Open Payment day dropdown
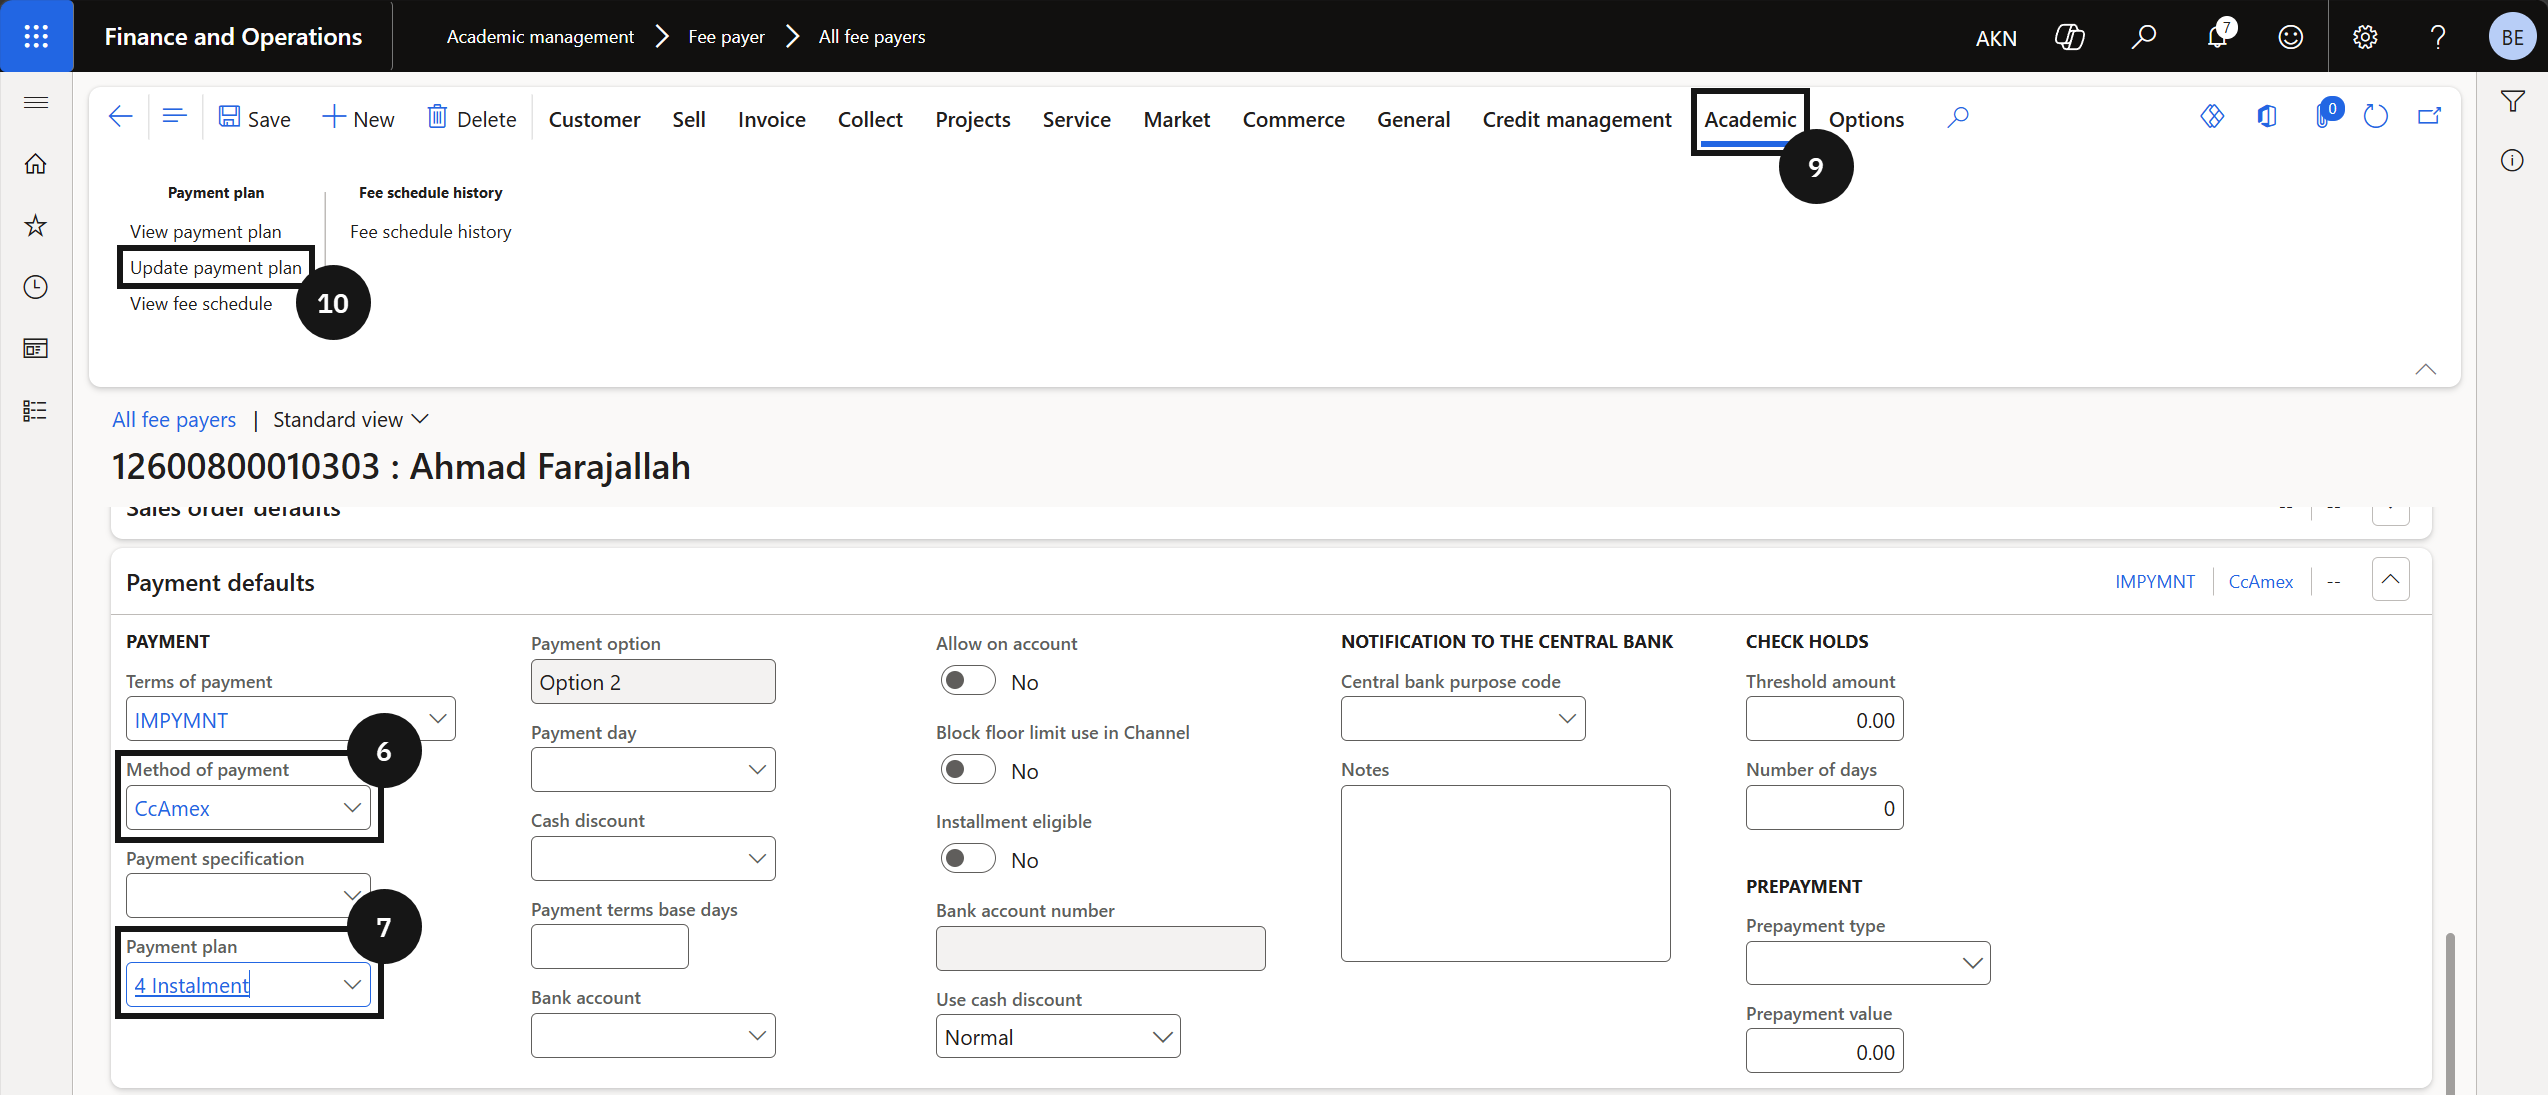This screenshot has width=2548, height=1095. click(757, 770)
